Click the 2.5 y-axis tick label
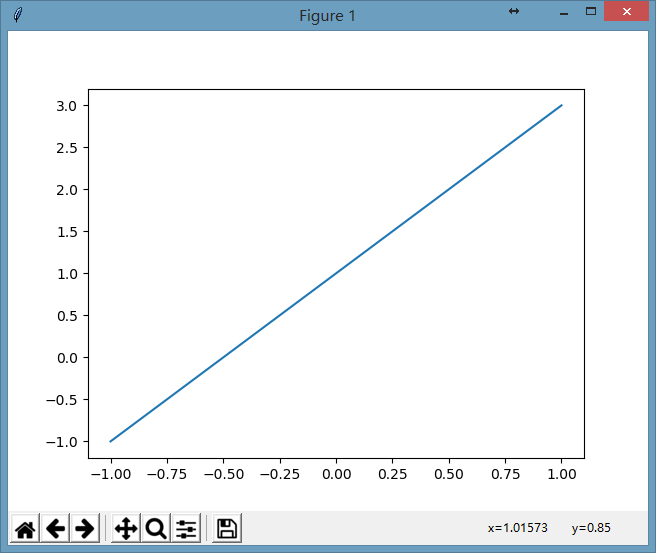This screenshot has width=656, height=553. click(67, 148)
